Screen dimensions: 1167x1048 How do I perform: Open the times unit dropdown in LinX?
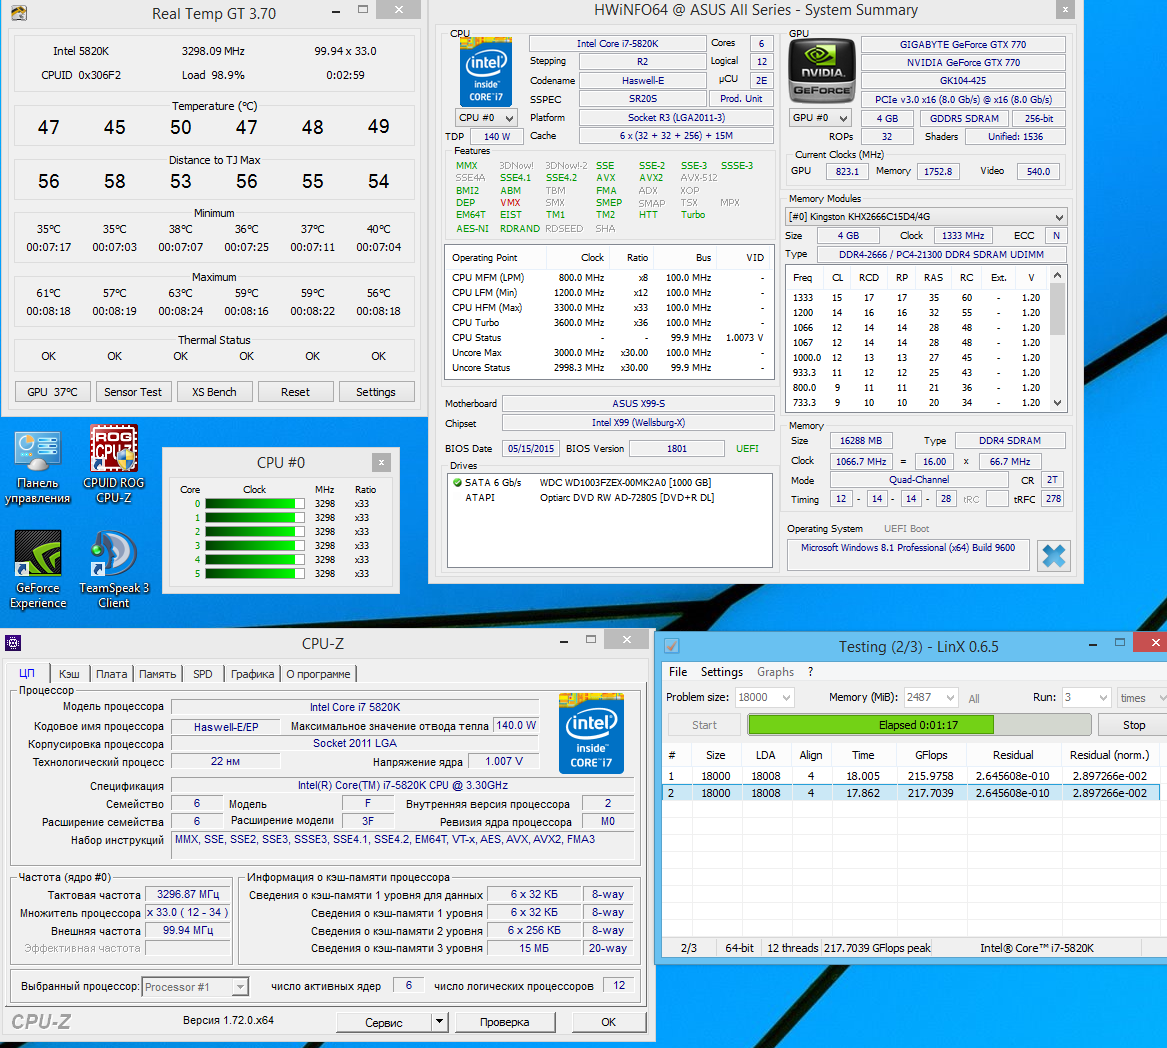pyautogui.click(x=1142, y=697)
